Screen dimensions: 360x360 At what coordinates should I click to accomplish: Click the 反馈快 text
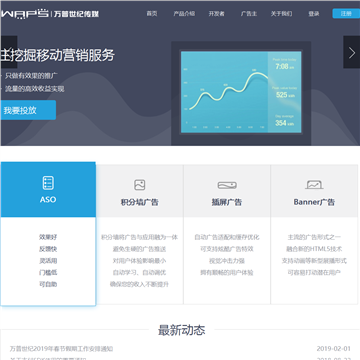[x=48, y=249]
